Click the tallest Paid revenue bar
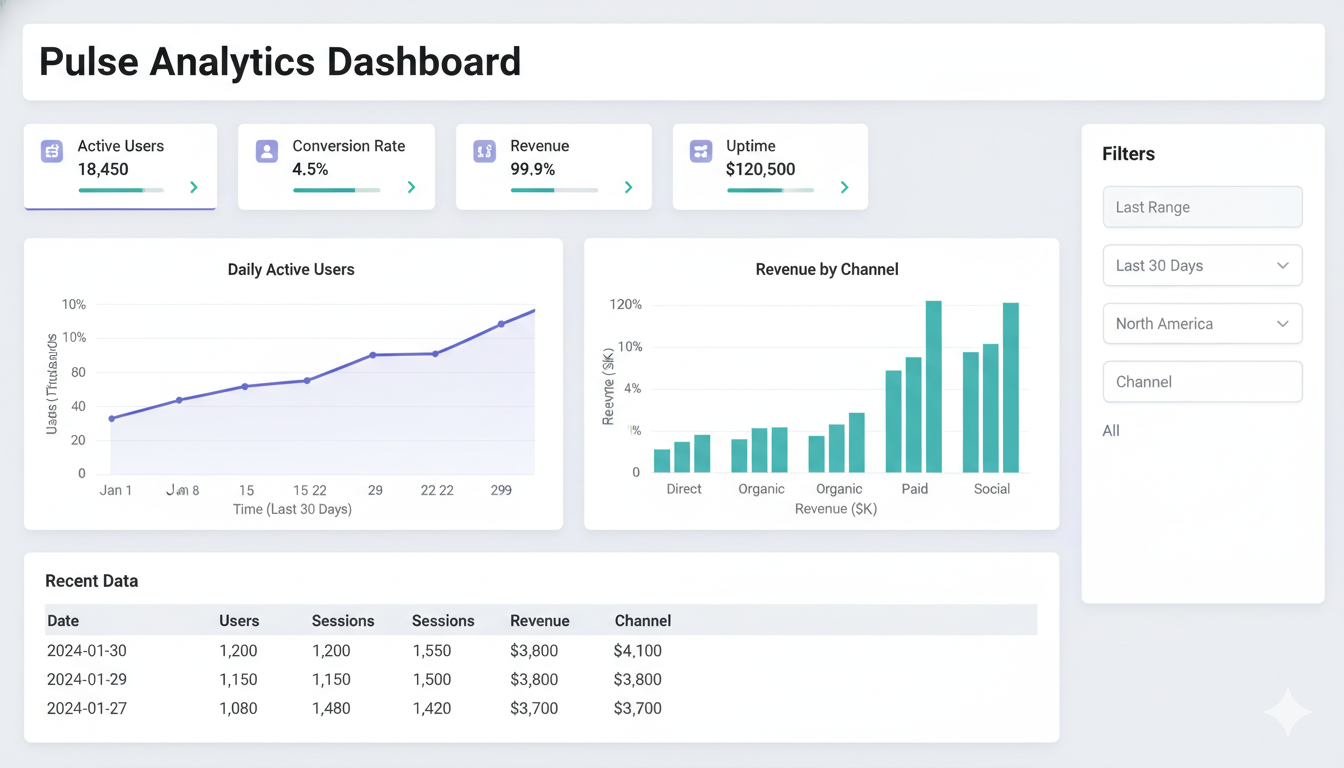Screen dimensions: 1344x768 click(x=934, y=387)
